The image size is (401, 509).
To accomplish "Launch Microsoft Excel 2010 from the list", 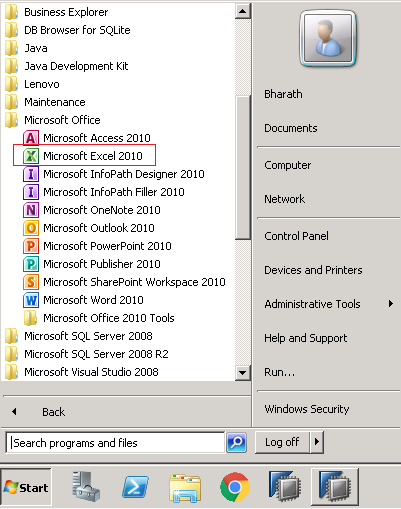I will [83, 156].
